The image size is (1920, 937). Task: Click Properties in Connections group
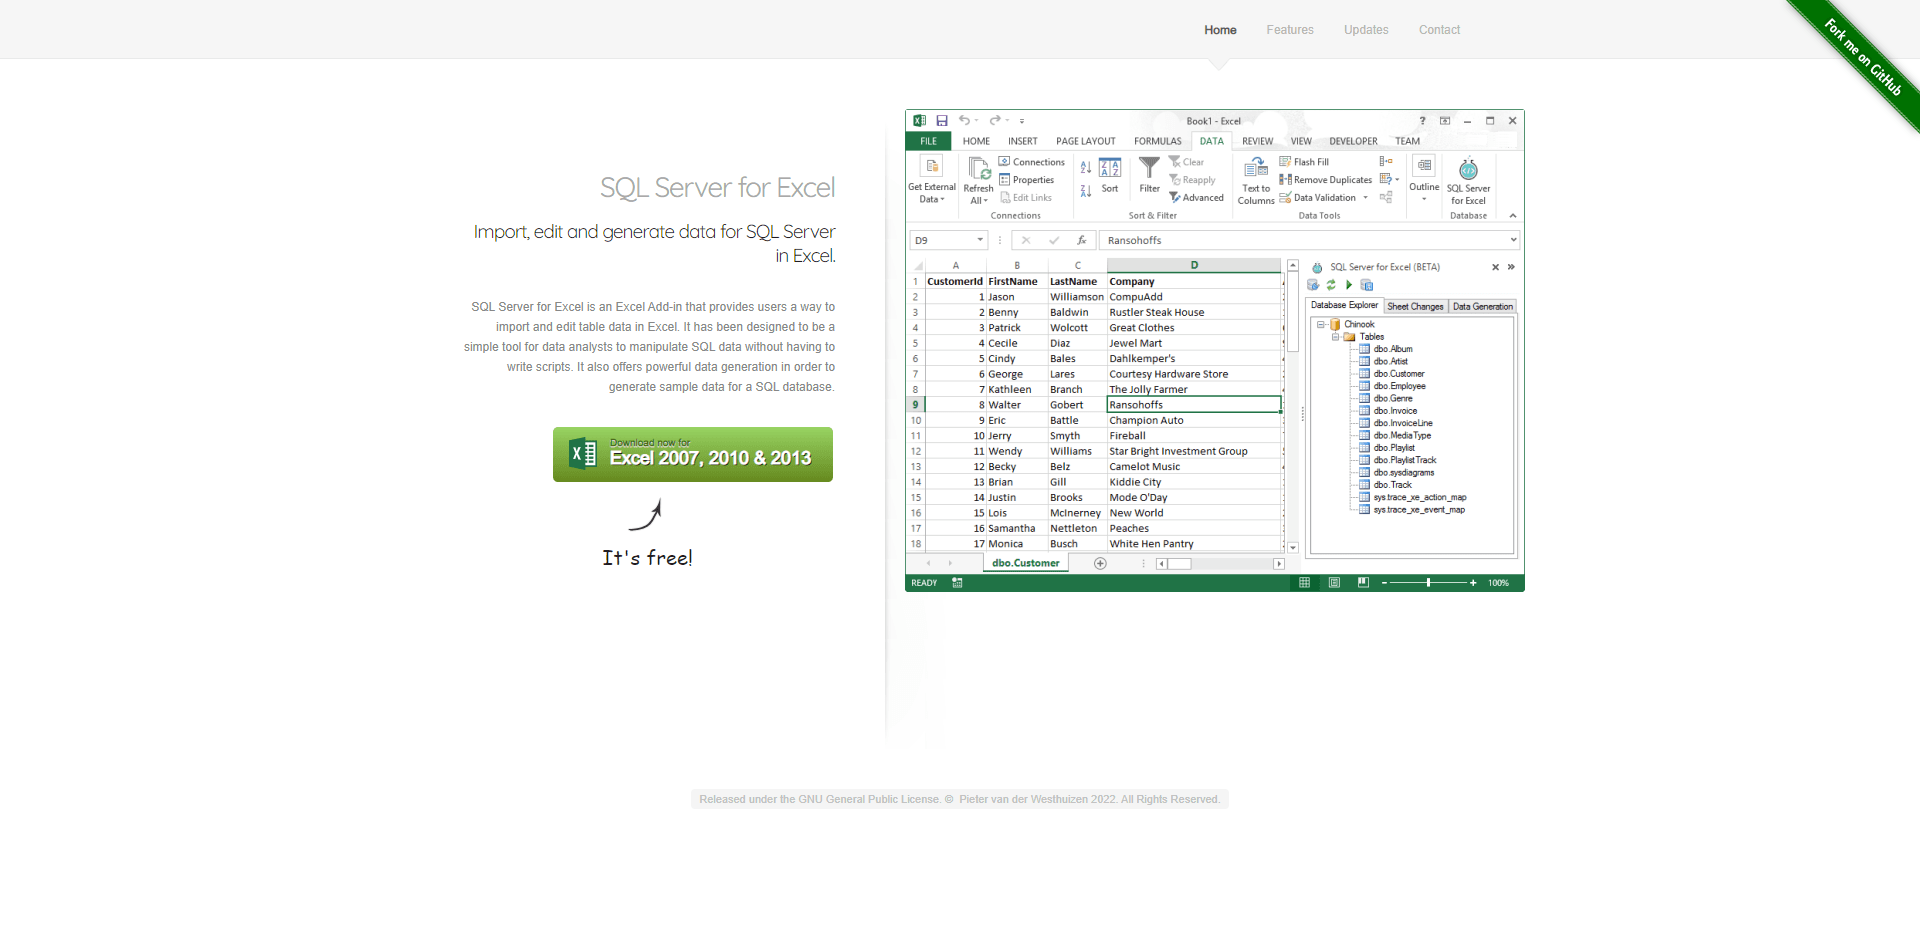point(1026,180)
